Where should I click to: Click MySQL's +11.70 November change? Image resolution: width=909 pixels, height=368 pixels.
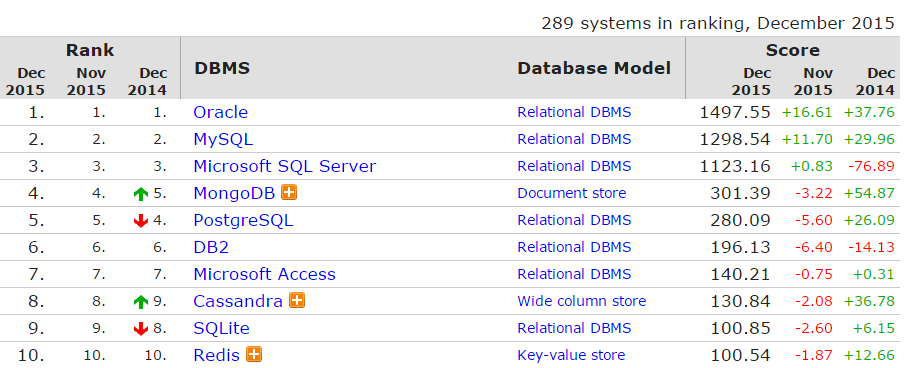click(807, 139)
